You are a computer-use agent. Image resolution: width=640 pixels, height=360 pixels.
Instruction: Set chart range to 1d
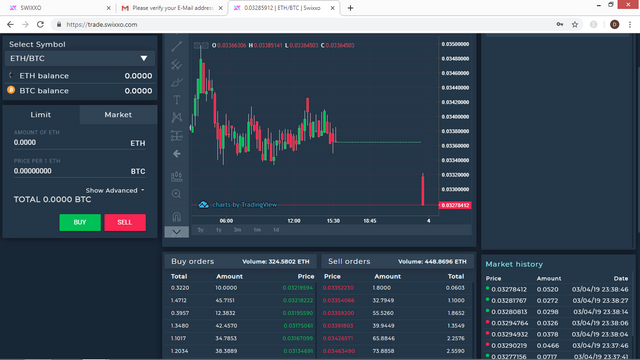pos(276,230)
